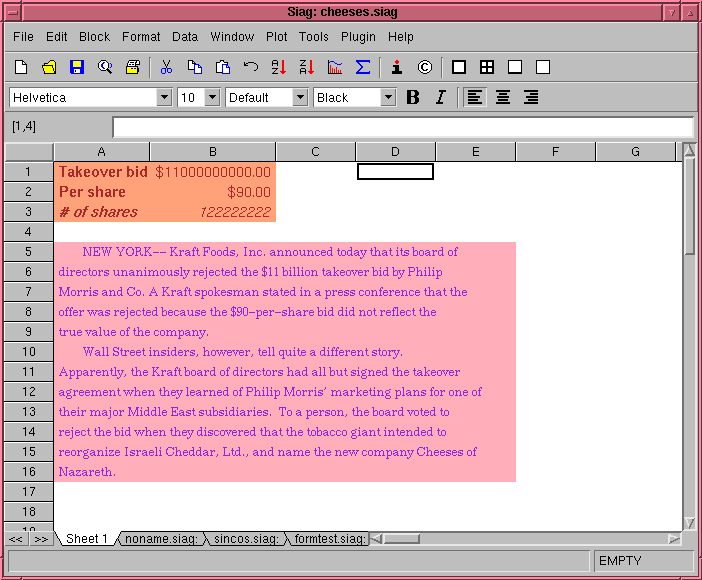Expand the font size 10 dropdown

213,97
